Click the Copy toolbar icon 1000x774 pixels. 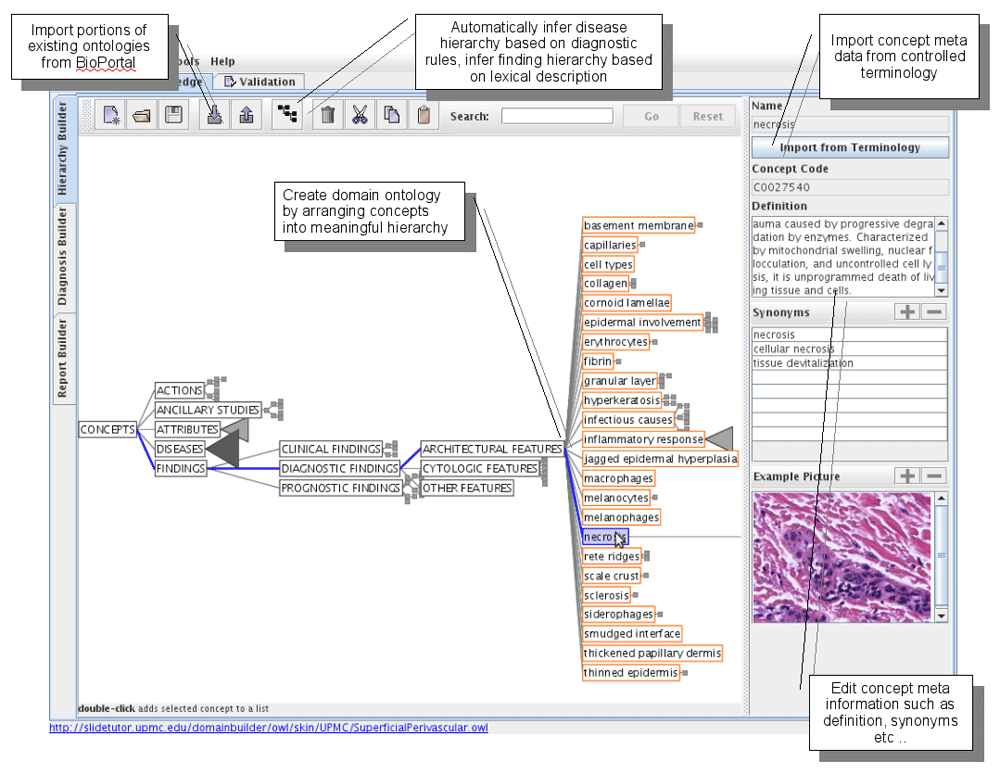[x=392, y=115]
